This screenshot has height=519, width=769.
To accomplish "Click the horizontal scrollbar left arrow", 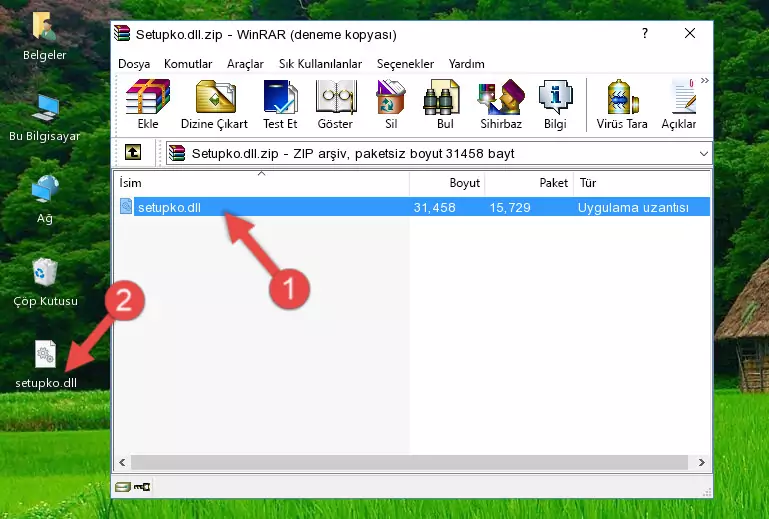I will coord(122,462).
